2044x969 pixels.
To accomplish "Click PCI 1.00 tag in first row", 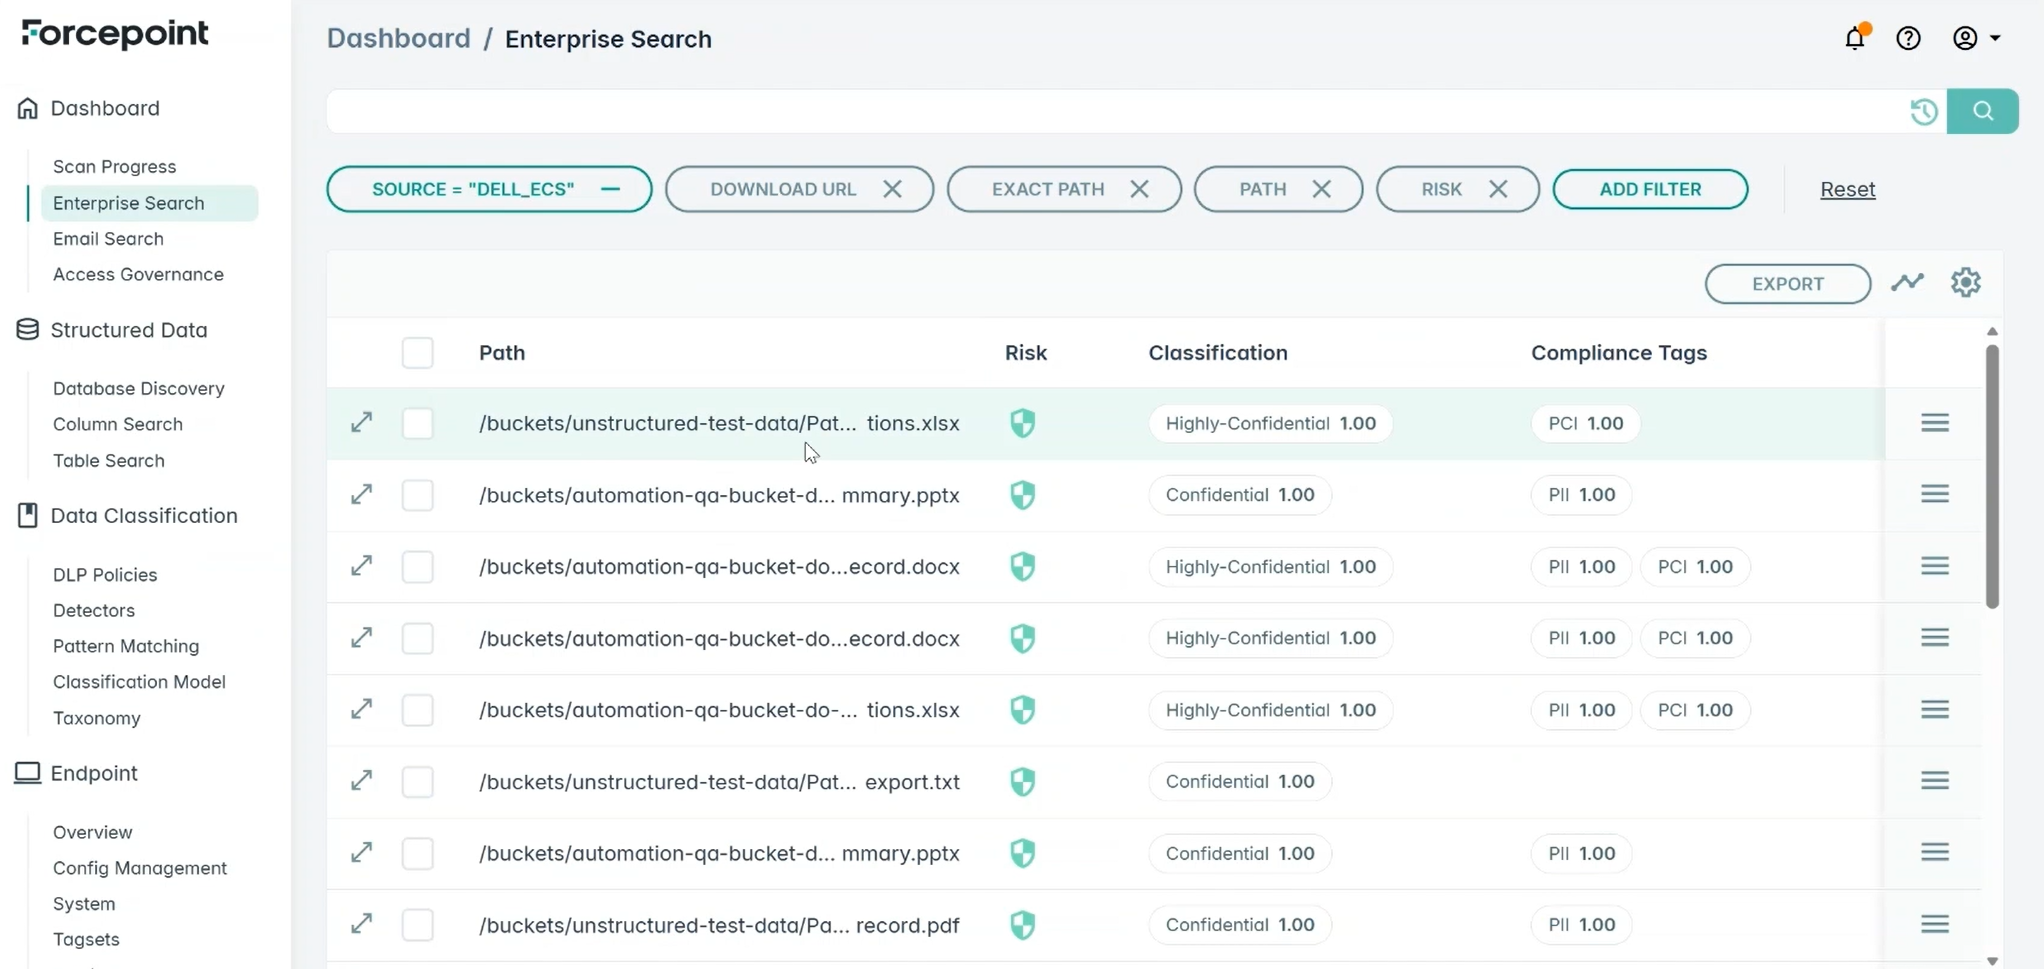I will (x=1585, y=423).
